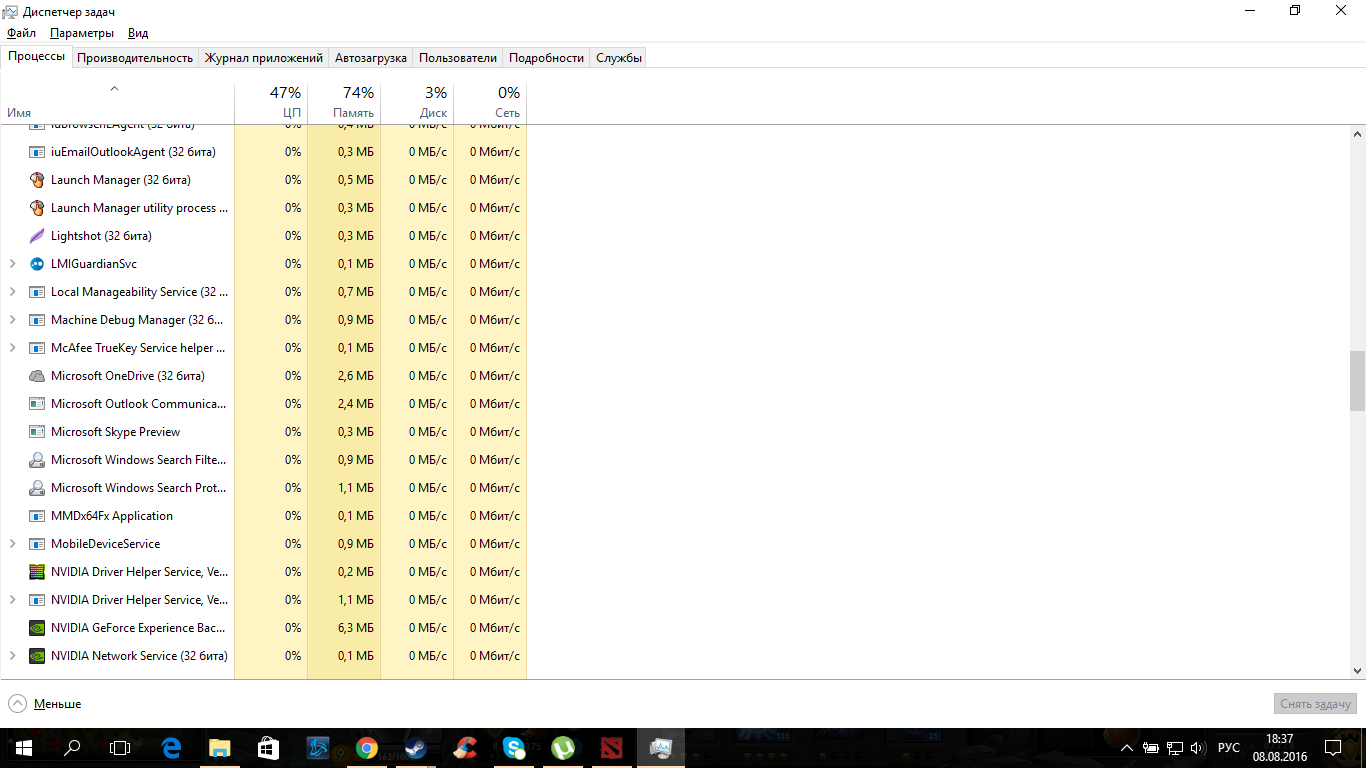Screen dimensions: 1366x768
Task: Sort by the Сеть column header
Action: [x=490, y=102]
